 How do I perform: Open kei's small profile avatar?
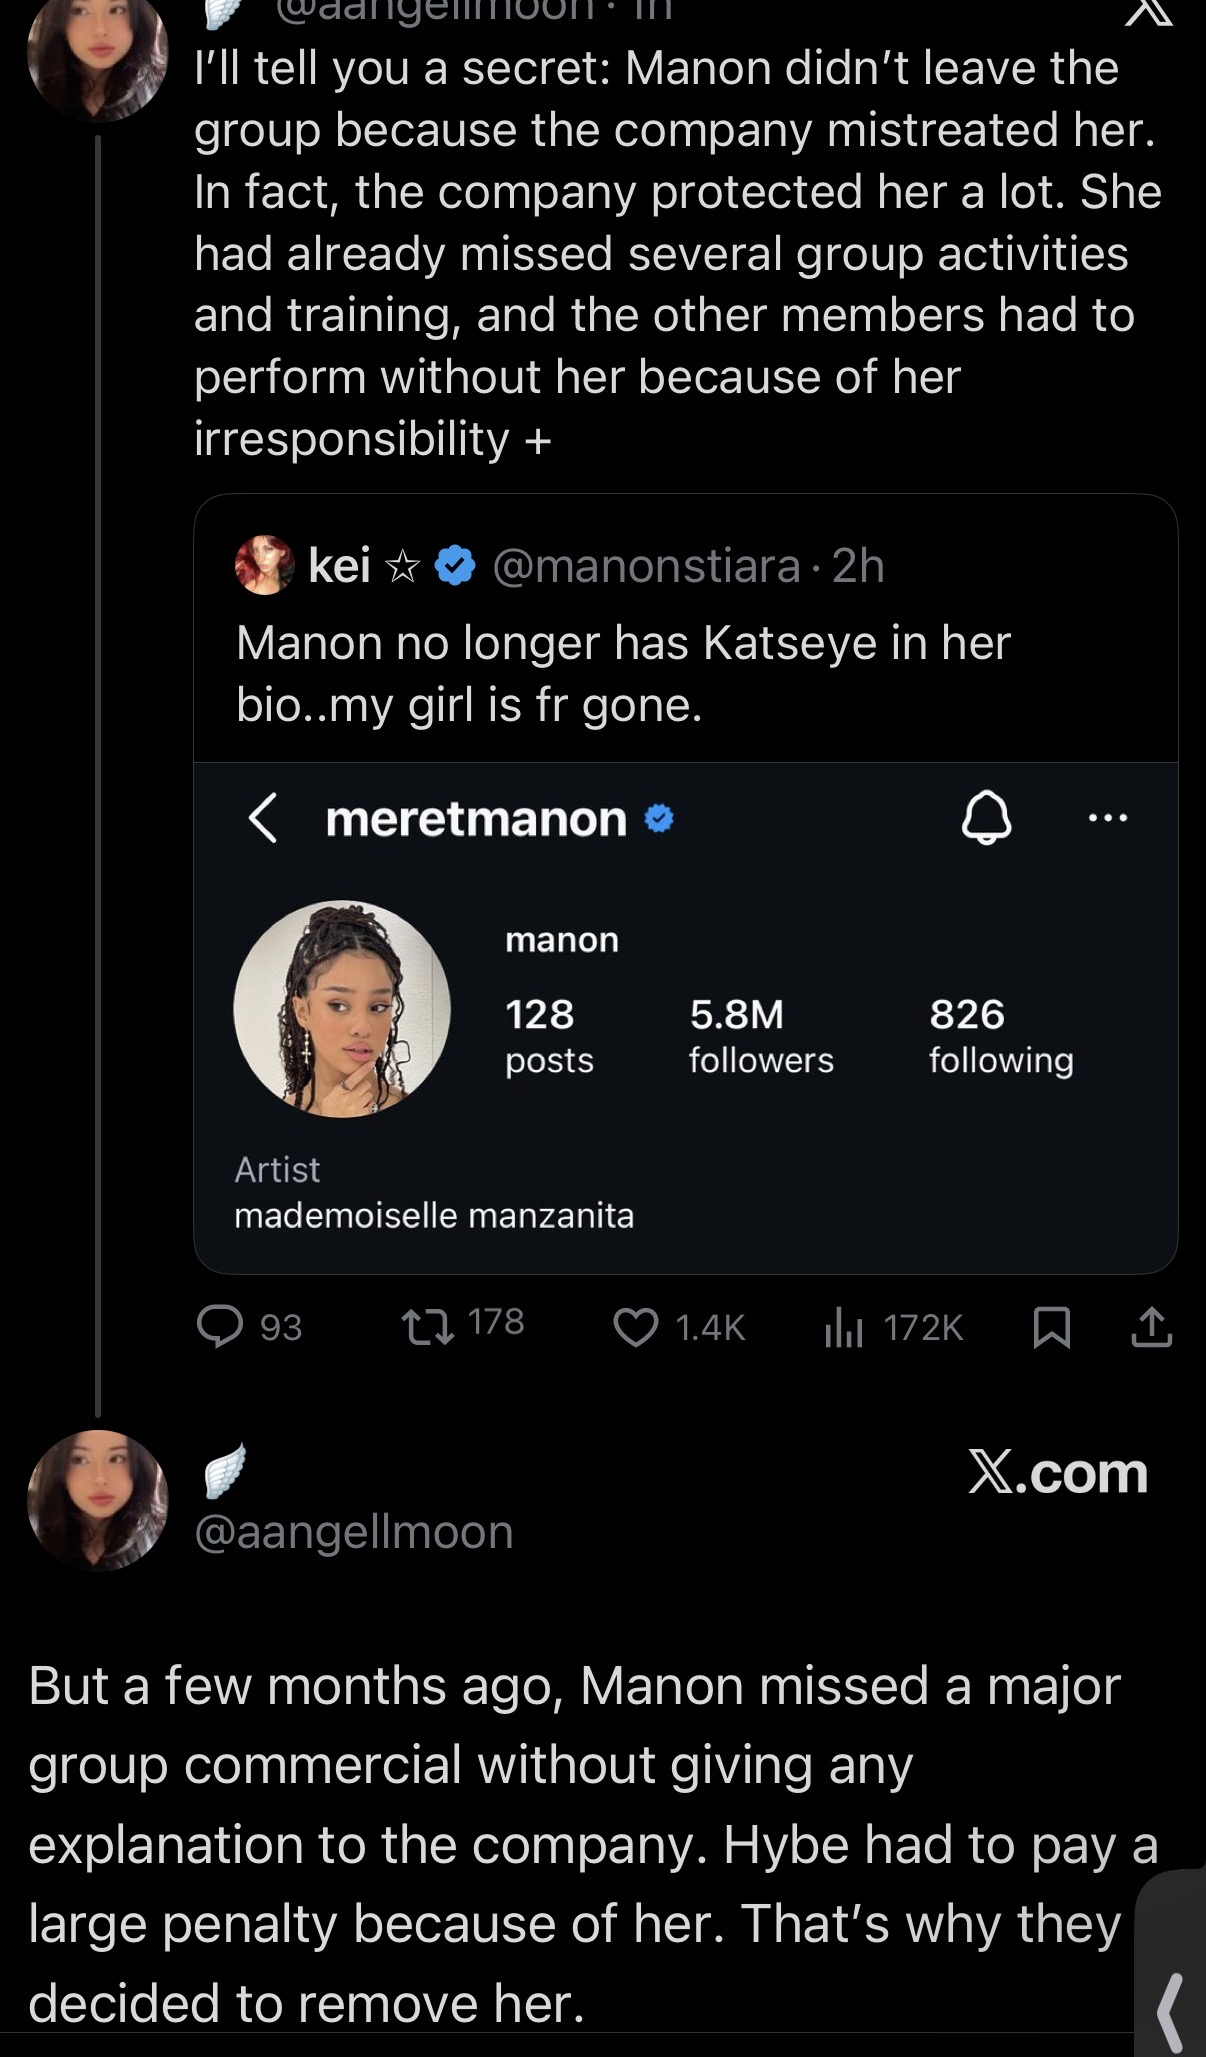[264, 565]
